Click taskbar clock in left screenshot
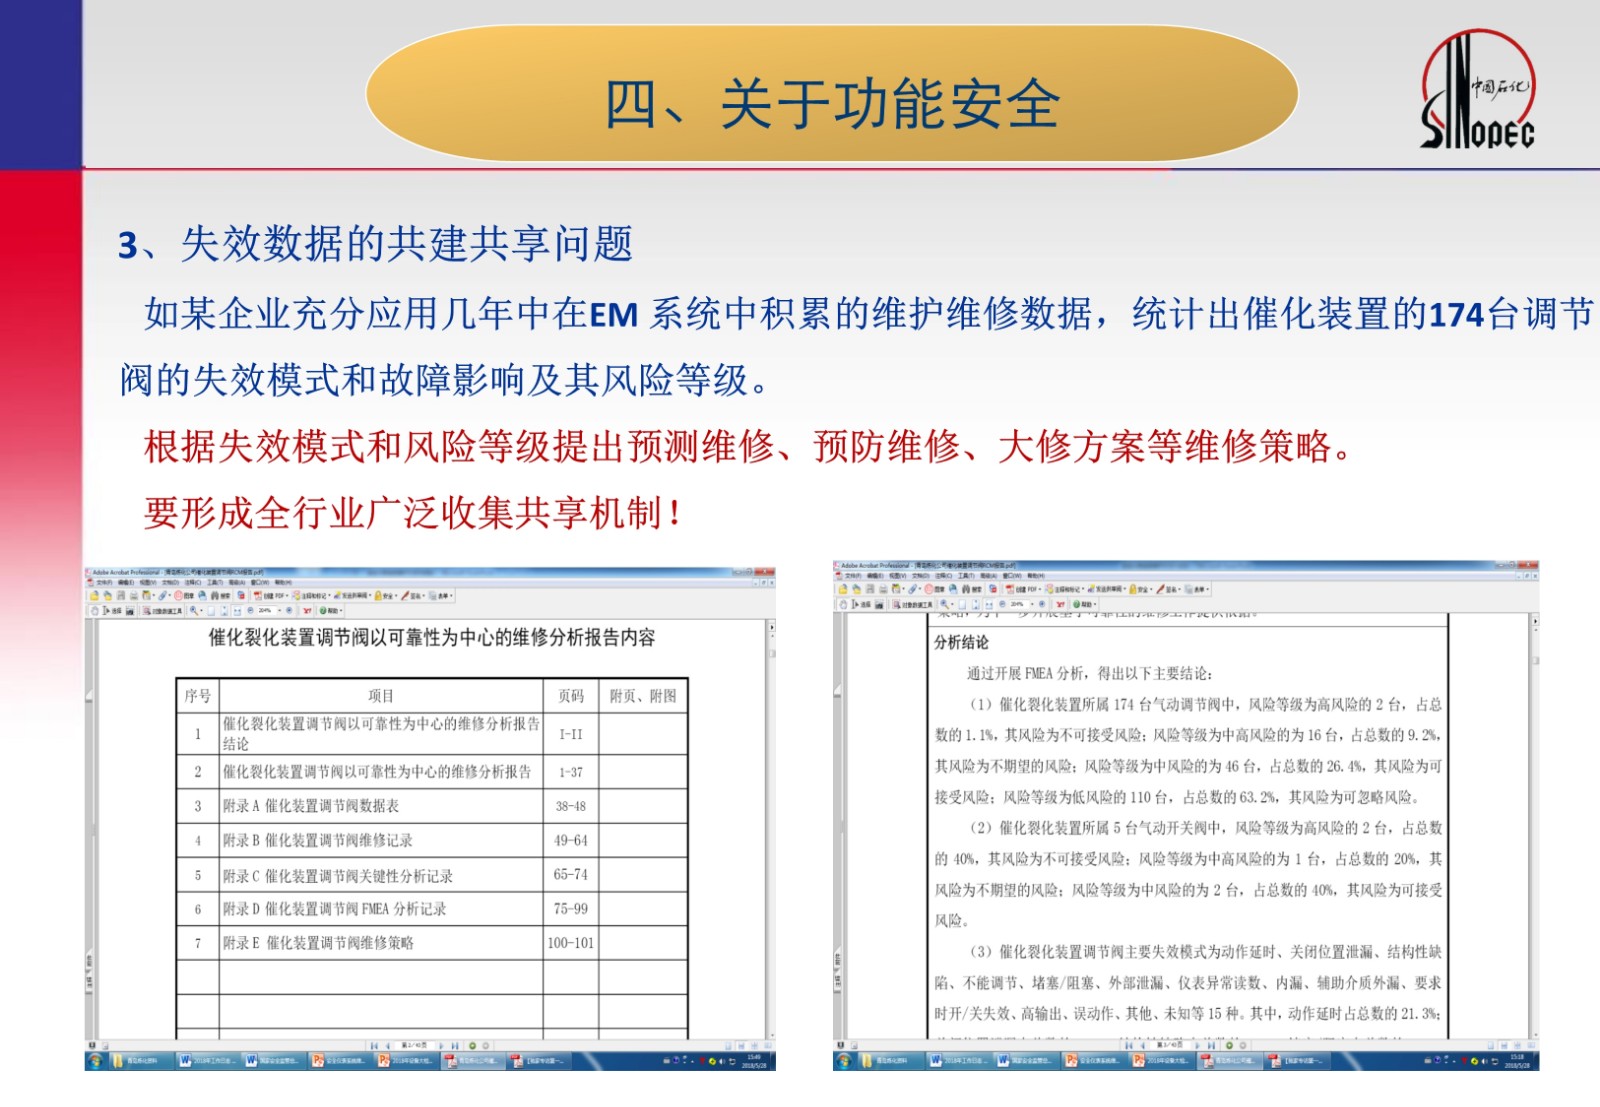This screenshot has width=1600, height=1107. point(754,1060)
